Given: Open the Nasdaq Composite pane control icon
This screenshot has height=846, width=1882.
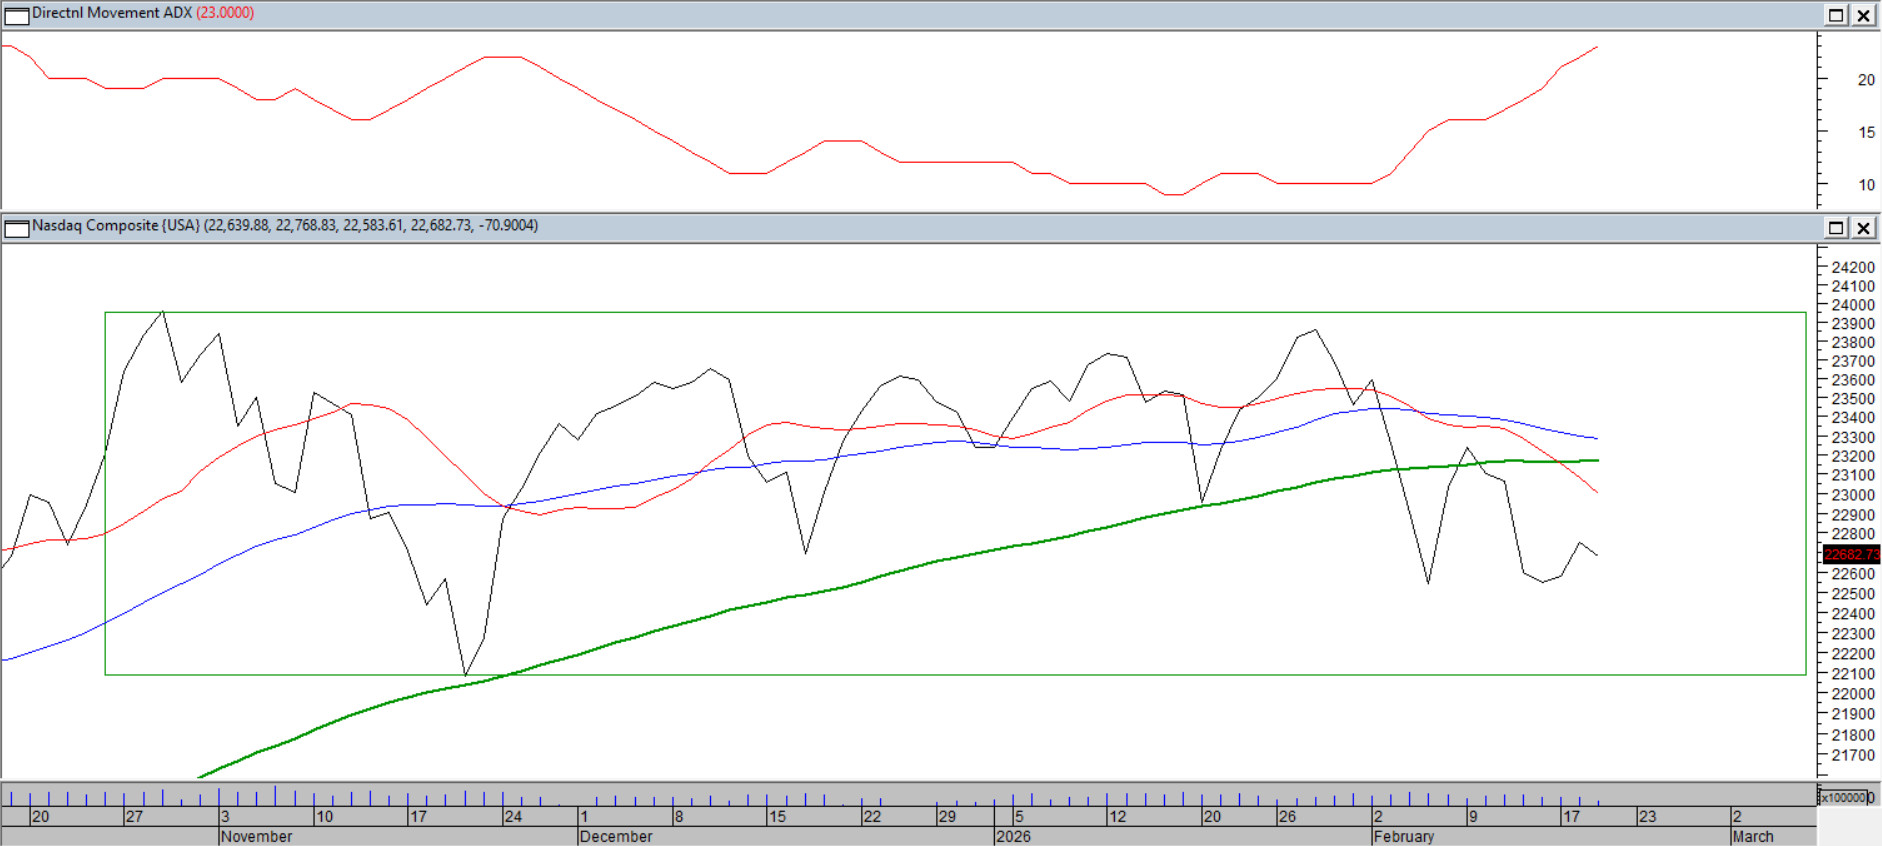Looking at the screenshot, I should point(16,228).
